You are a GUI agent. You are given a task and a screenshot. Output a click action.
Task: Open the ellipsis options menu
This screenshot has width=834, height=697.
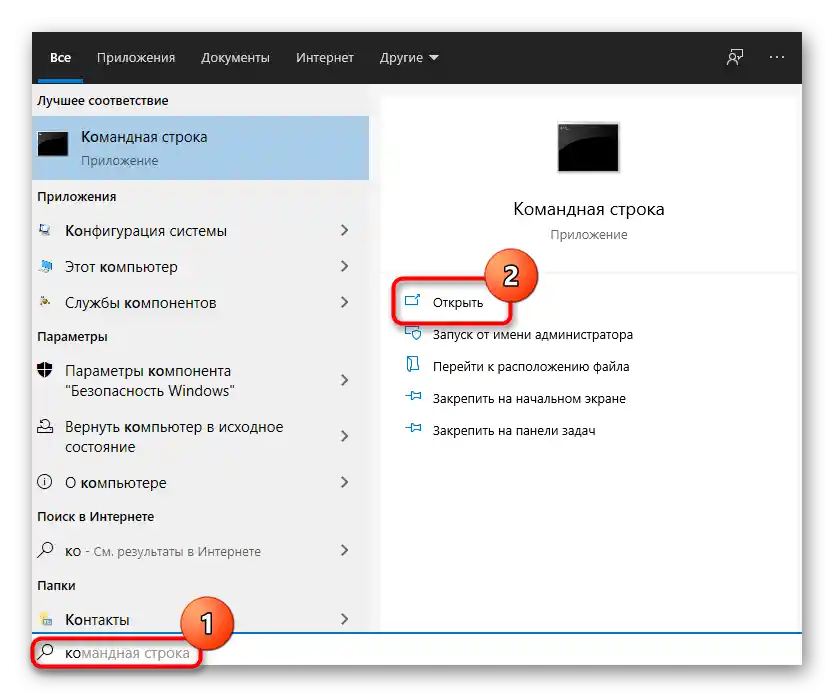777,57
